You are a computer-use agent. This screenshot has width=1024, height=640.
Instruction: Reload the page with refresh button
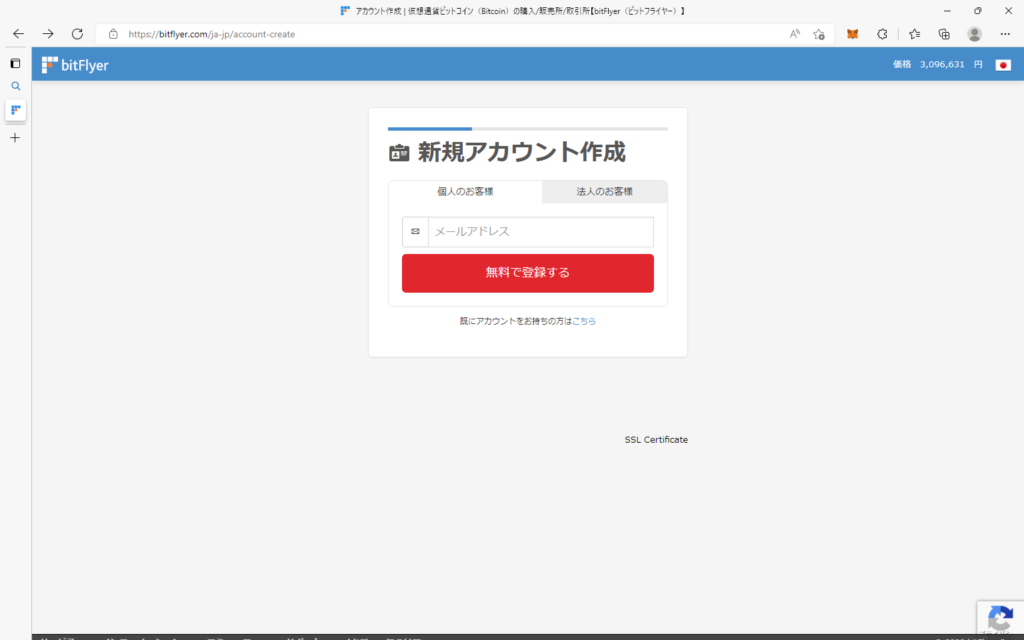pyautogui.click(x=77, y=34)
